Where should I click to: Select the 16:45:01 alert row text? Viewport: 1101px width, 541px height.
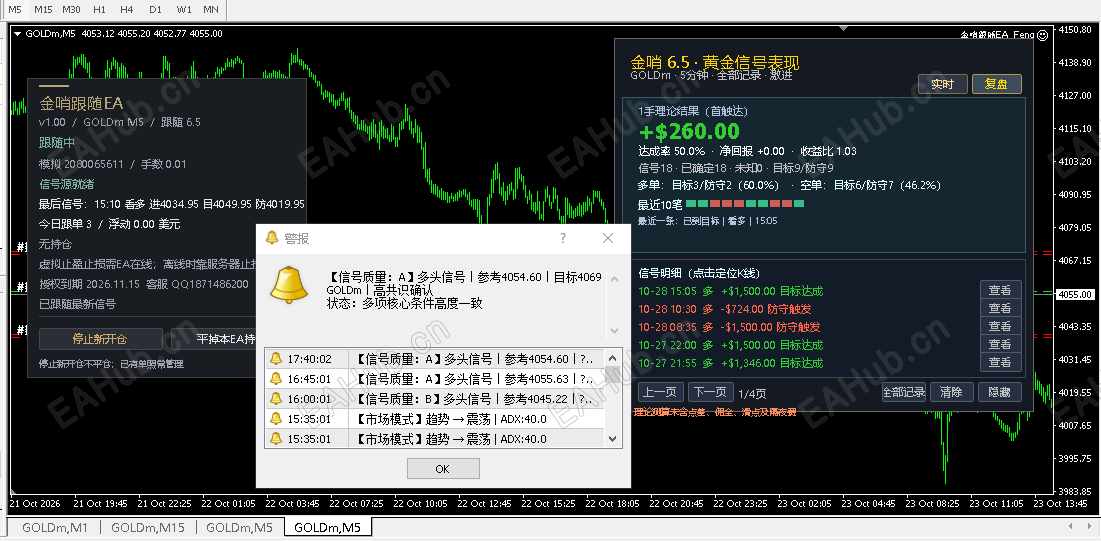click(475, 379)
